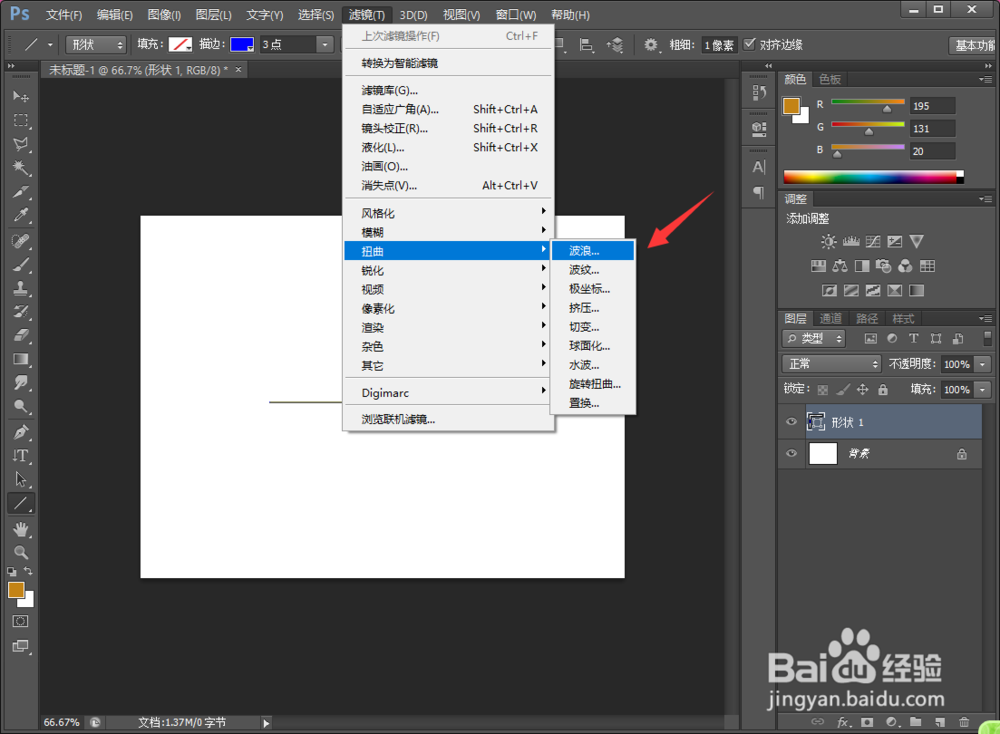Choose 极坐标... filter
The height and width of the screenshot is (734, 1000).
pos(593,289)
